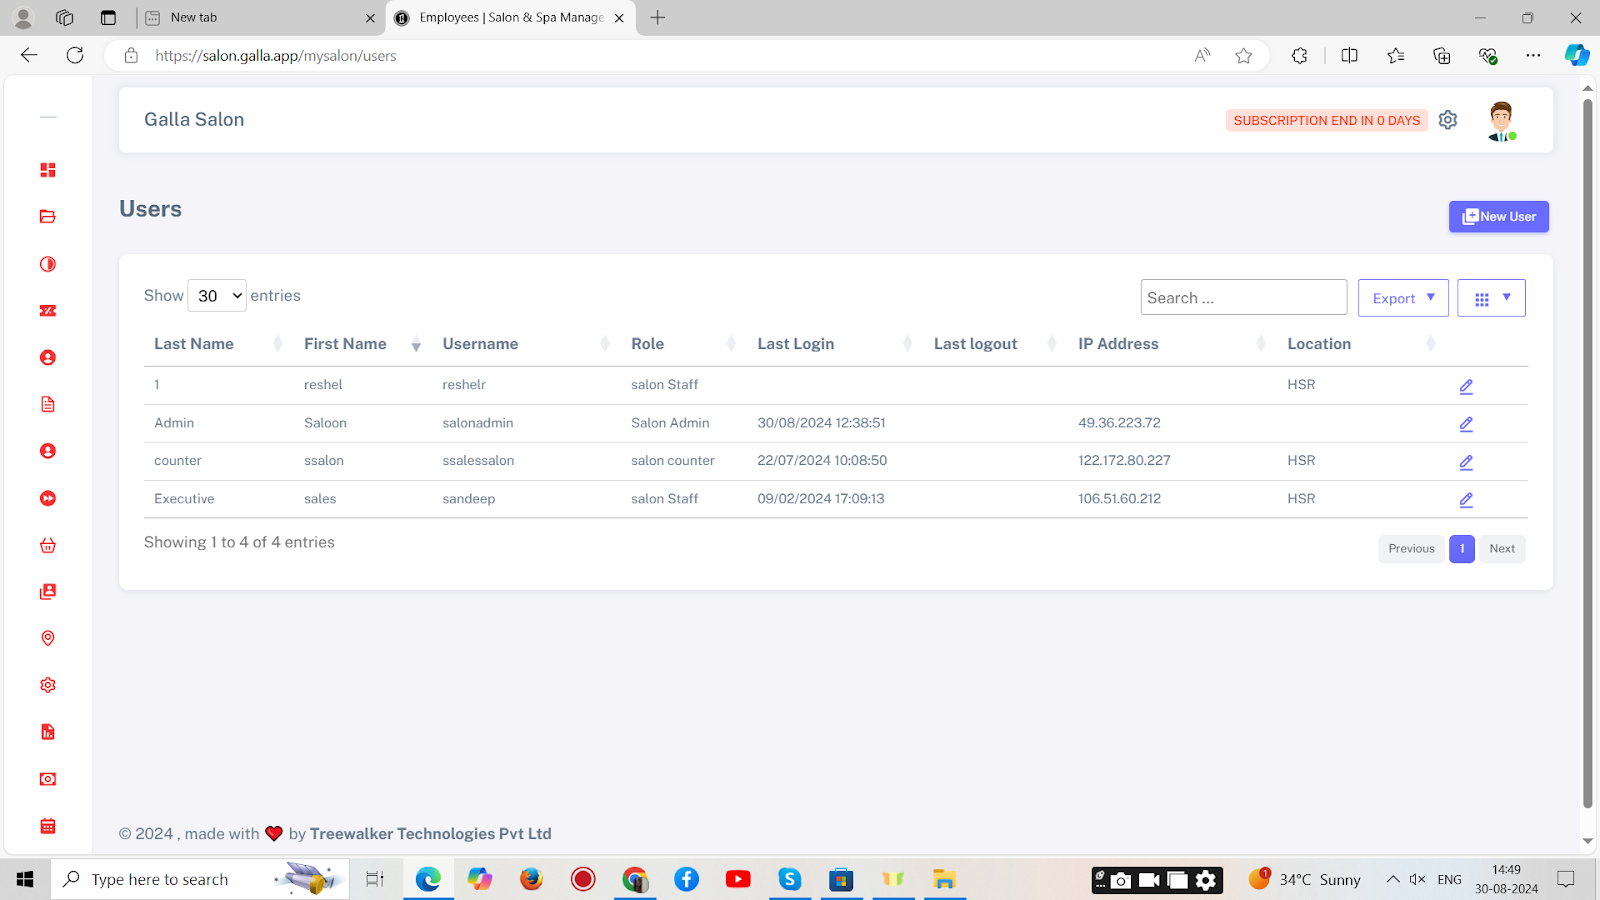
Task: Collapse sidebar using the top dash icon
Action: point(48,117)
